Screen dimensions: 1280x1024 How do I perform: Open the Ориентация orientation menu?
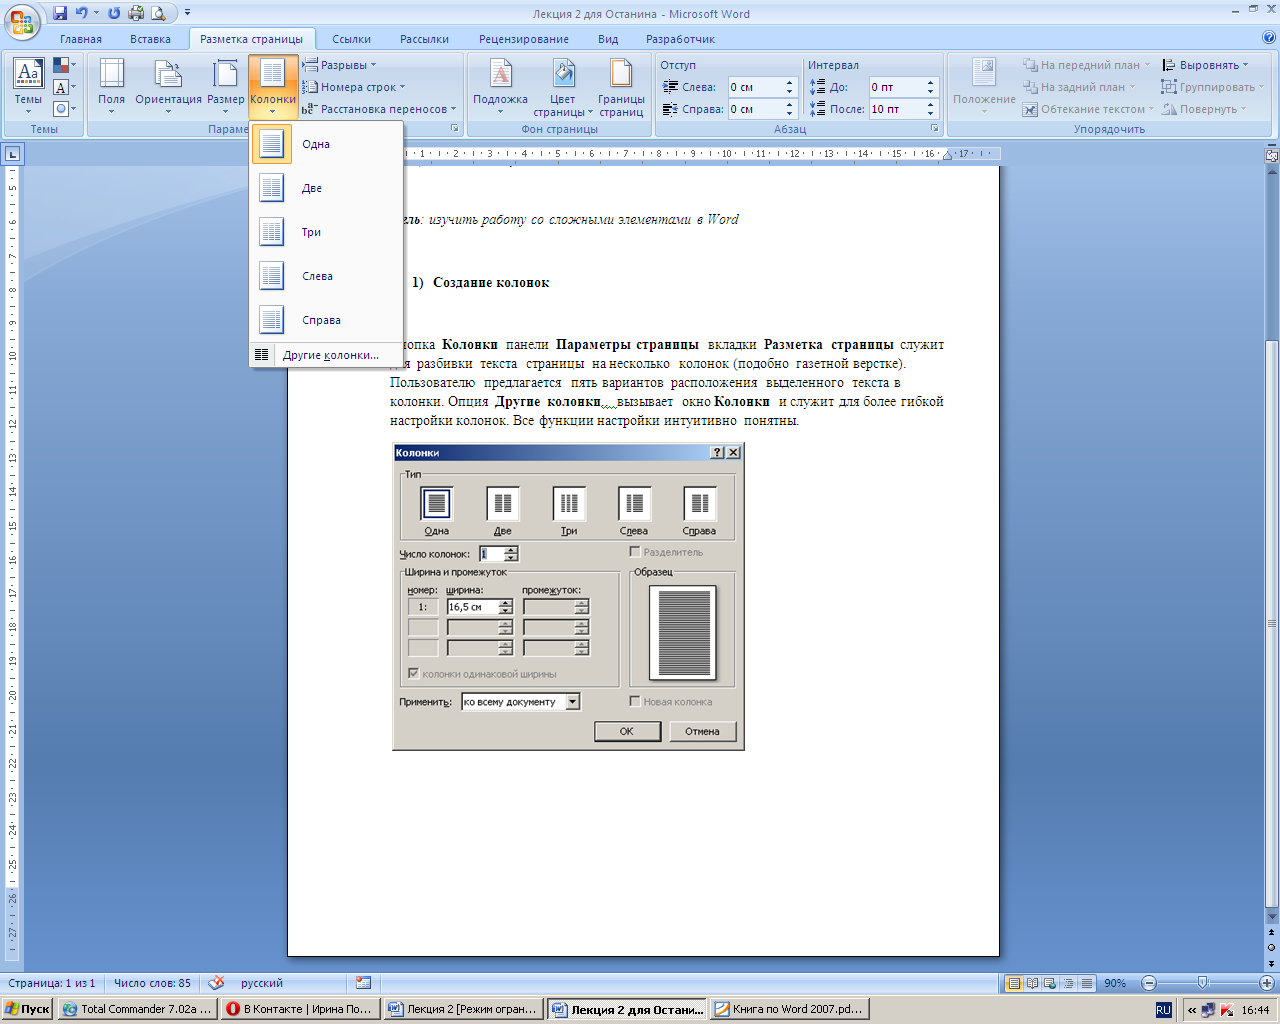pyautogui.click(x=168, y=86)
